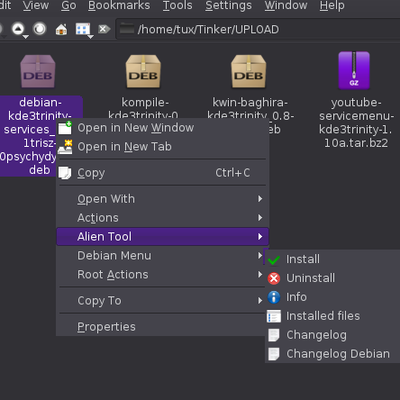Screen dimensions: 400x400
Task: Choose Uninstall in Alien Tool submenu
Action: click(x=333, y=278)
